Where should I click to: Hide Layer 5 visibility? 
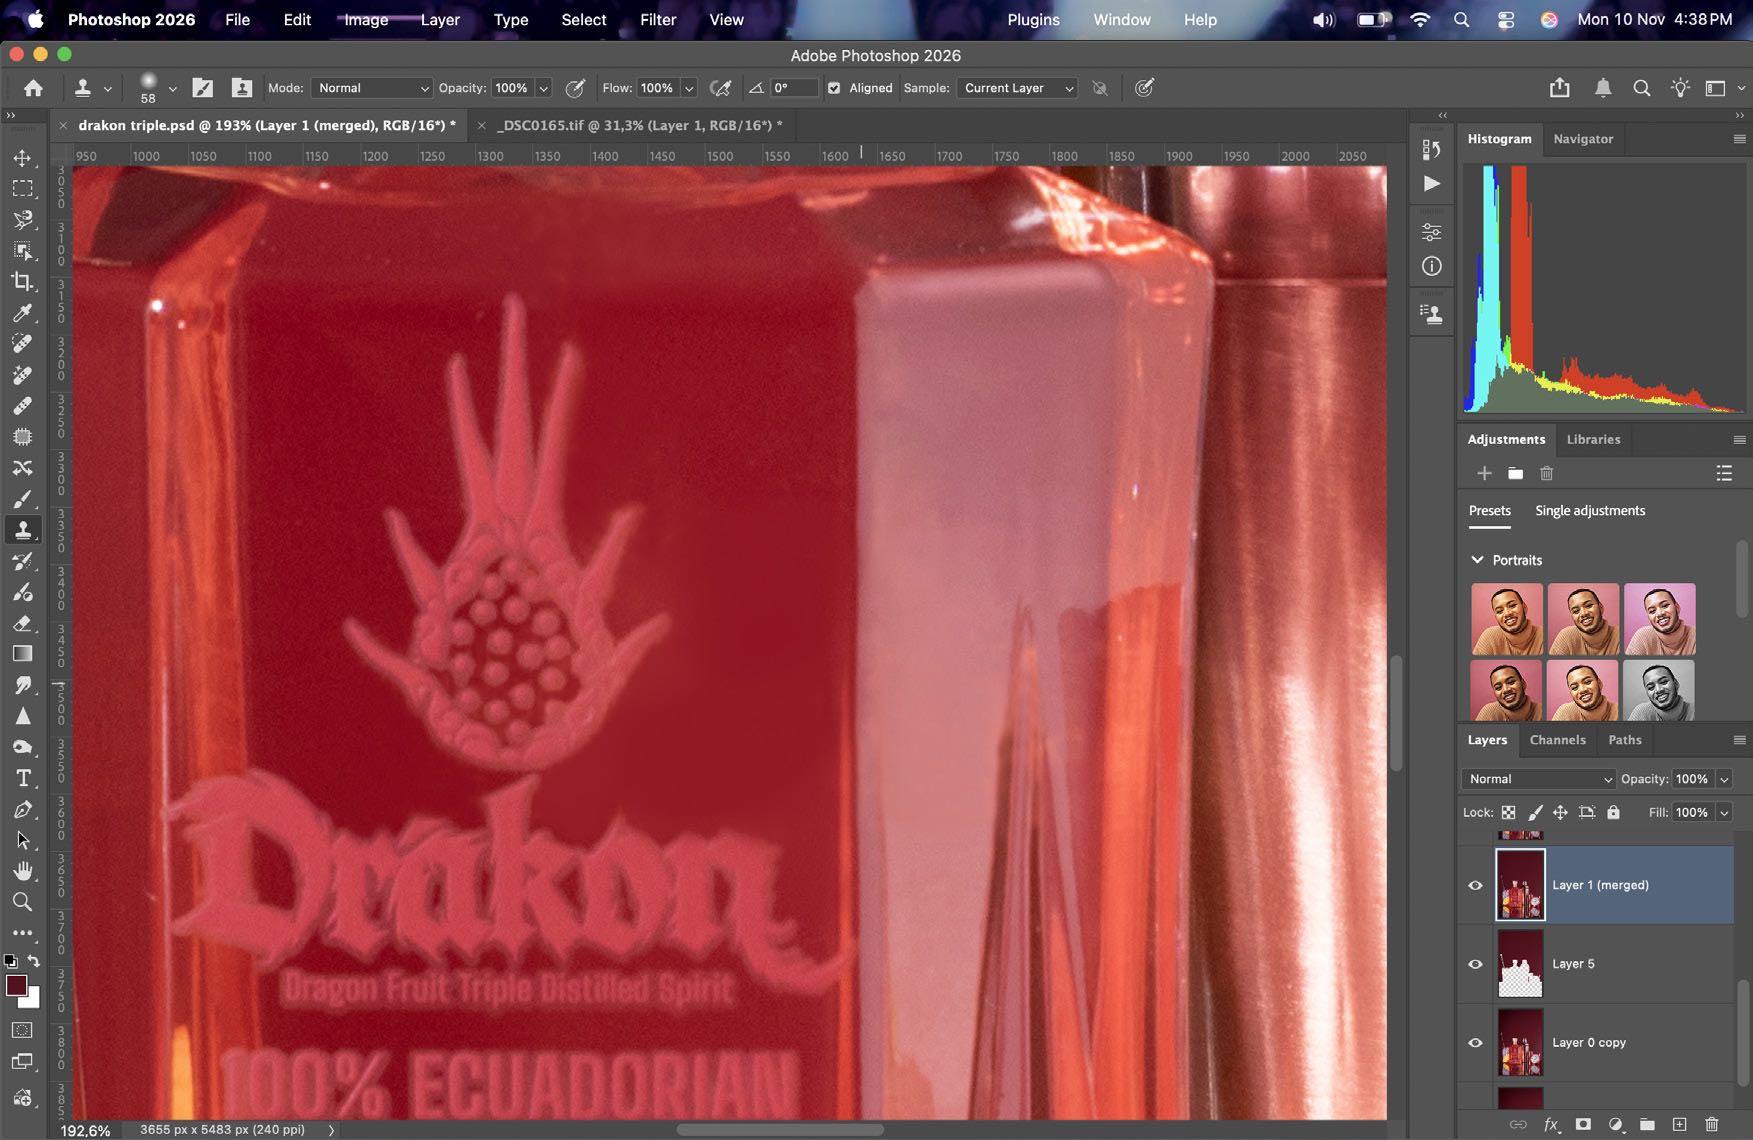tap(1475, 964)
